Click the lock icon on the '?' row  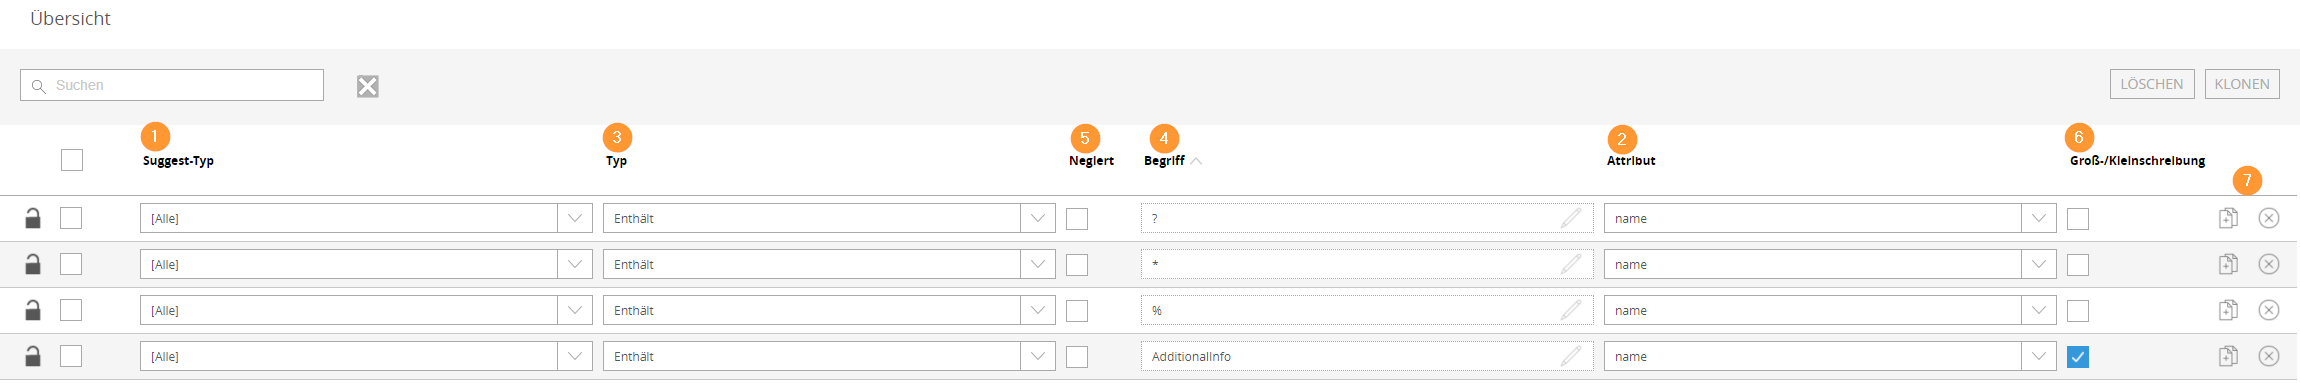point(33,218)
